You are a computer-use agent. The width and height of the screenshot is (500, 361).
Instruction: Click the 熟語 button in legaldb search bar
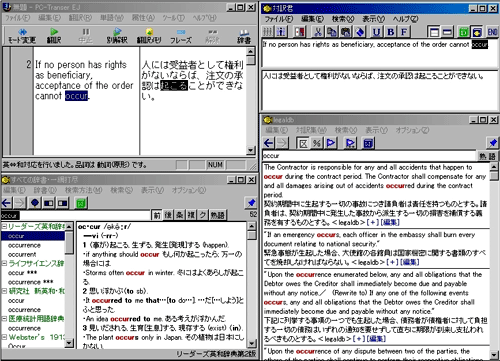[487, 156]
